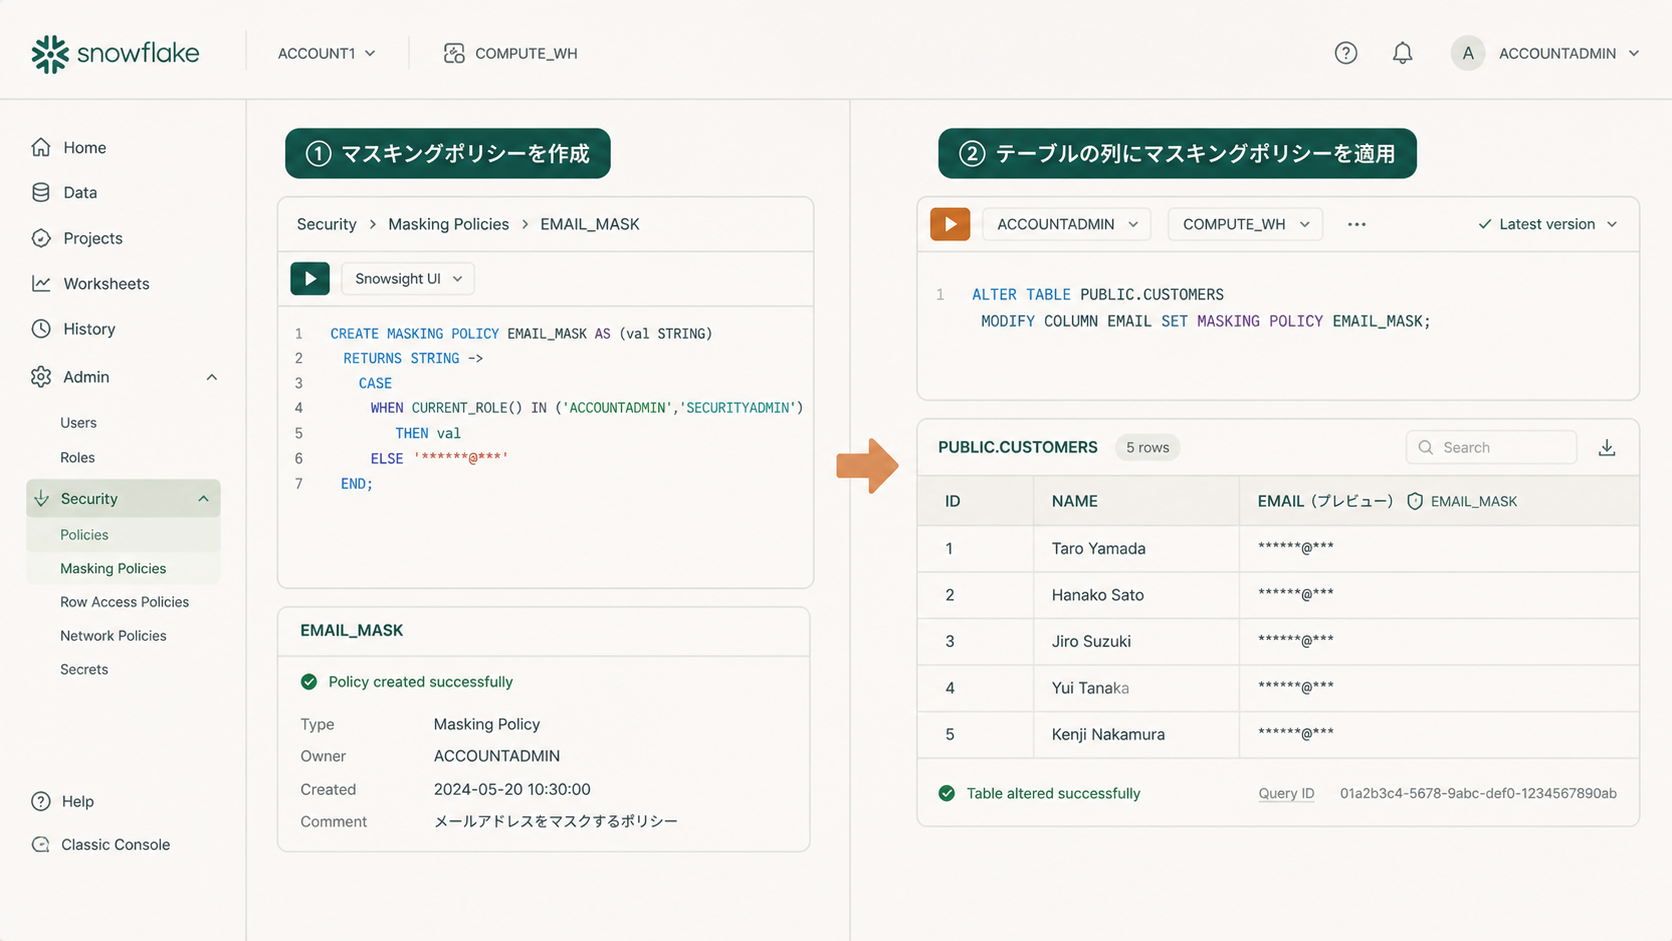The image size is (1672, 941).
Task: Collapse the Admin section chevron
Action: (212, 377)
